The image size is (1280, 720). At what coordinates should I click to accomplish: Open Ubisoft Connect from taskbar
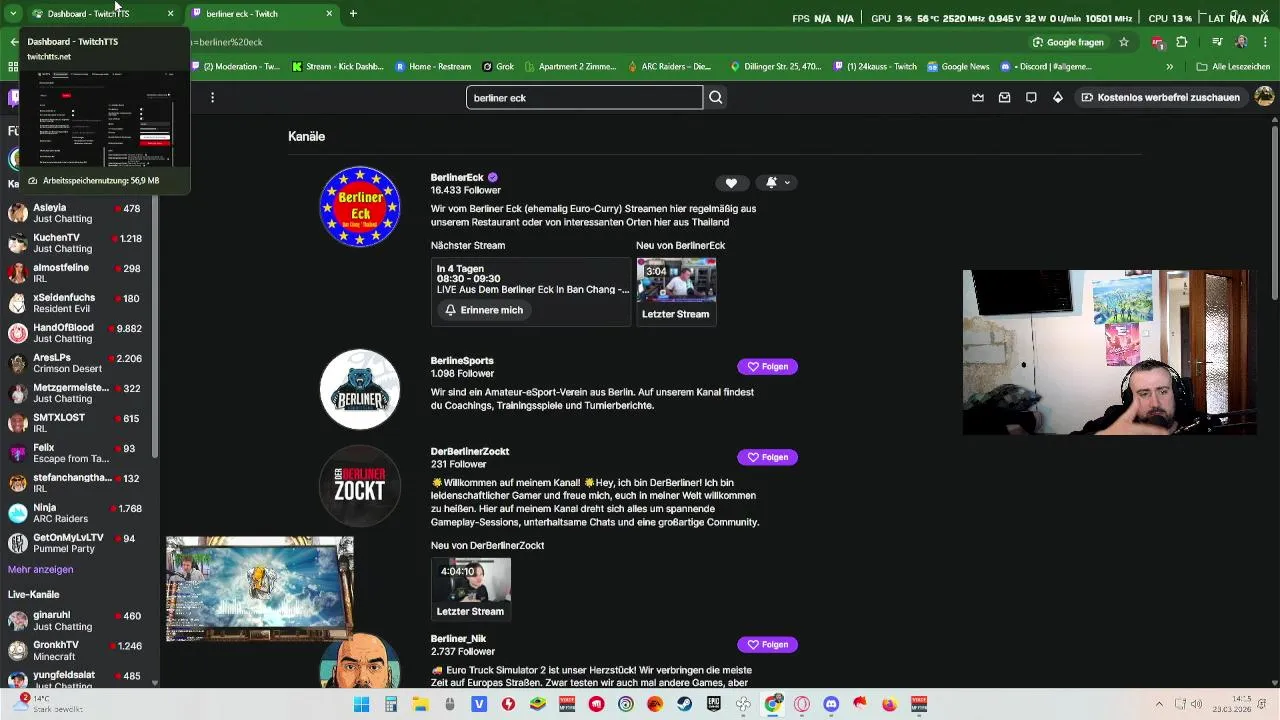[626, 704]
